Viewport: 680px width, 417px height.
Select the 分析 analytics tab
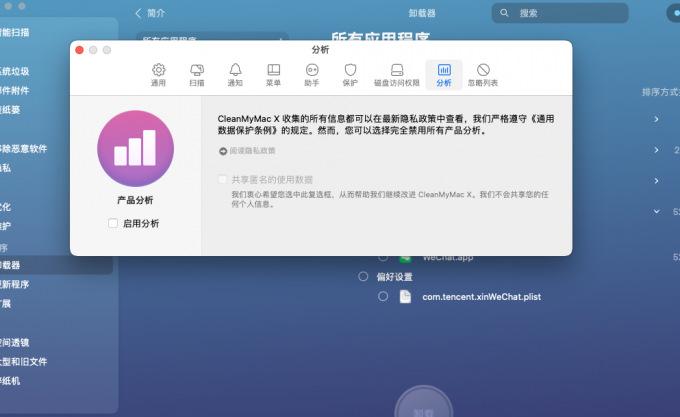coord(444,75)
